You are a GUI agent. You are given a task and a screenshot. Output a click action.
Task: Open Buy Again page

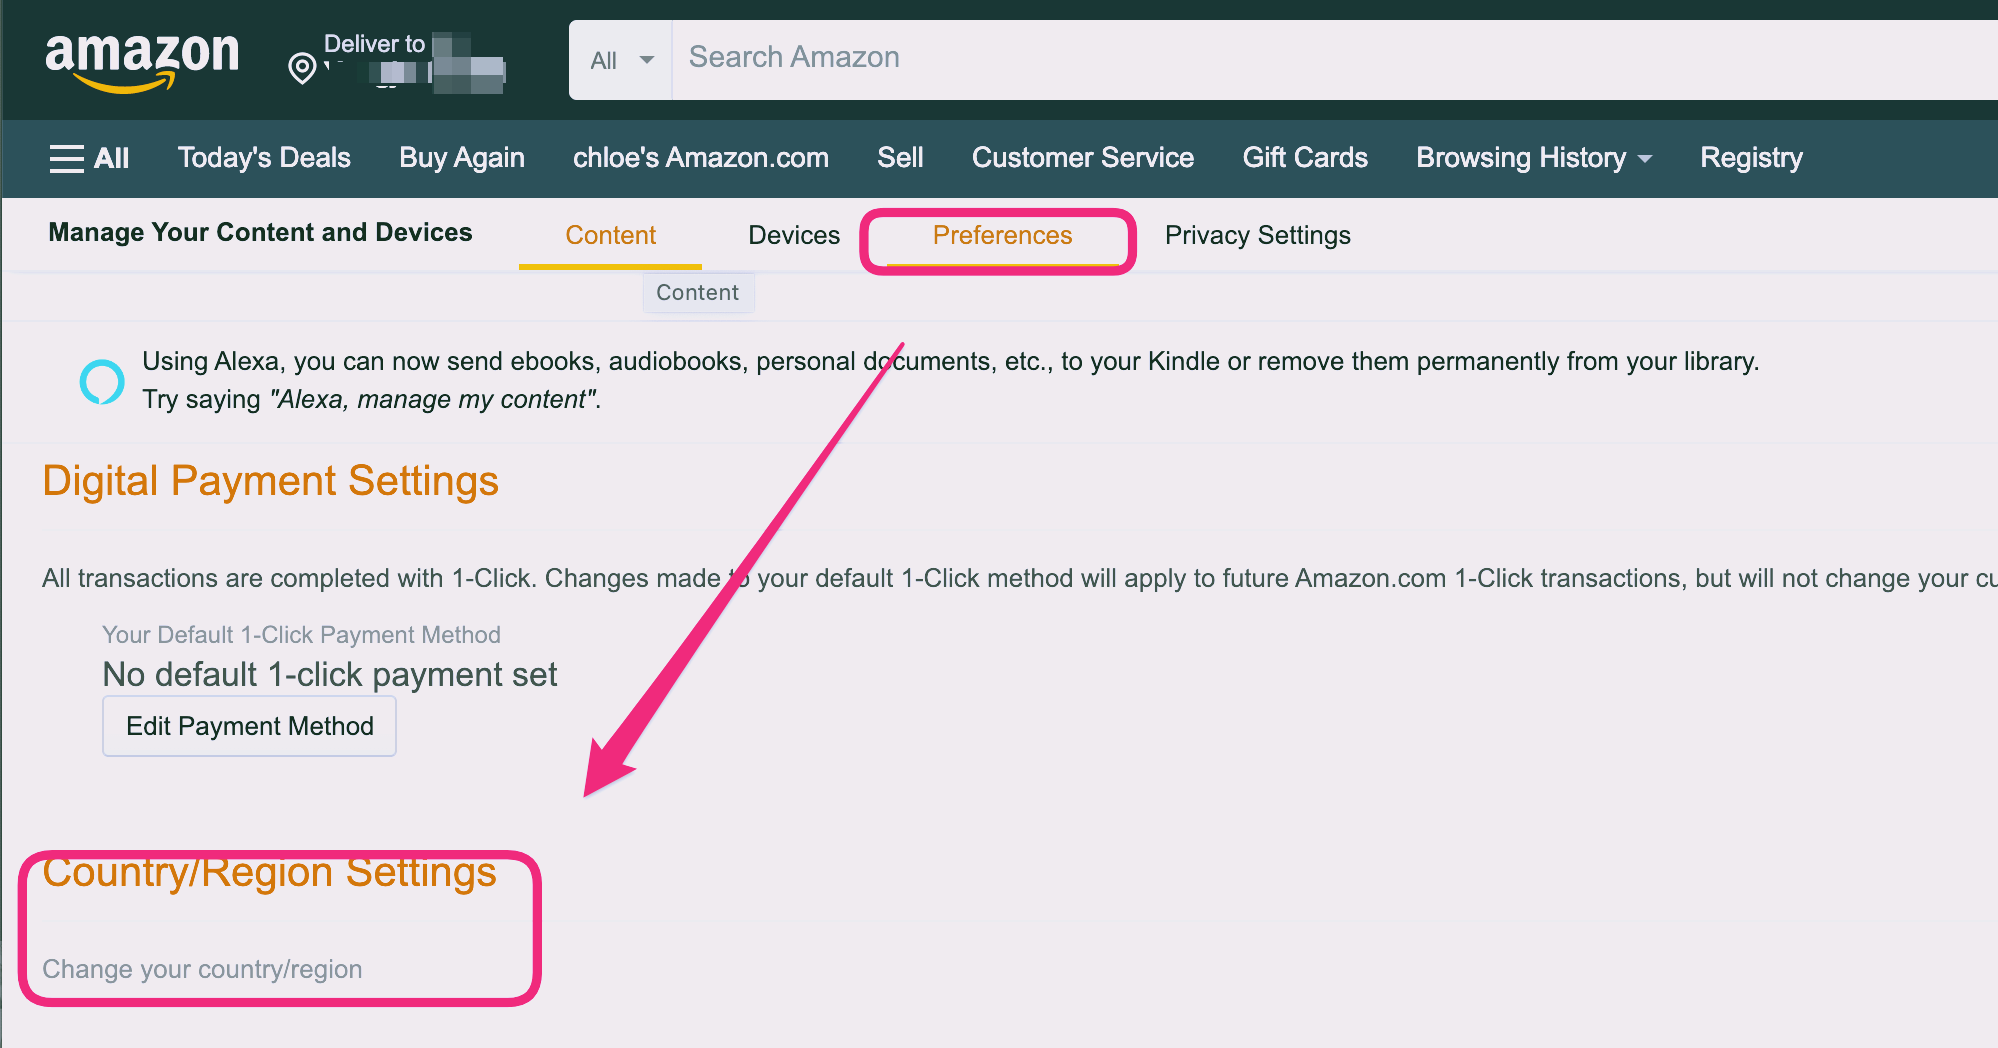tap(462, 158)
